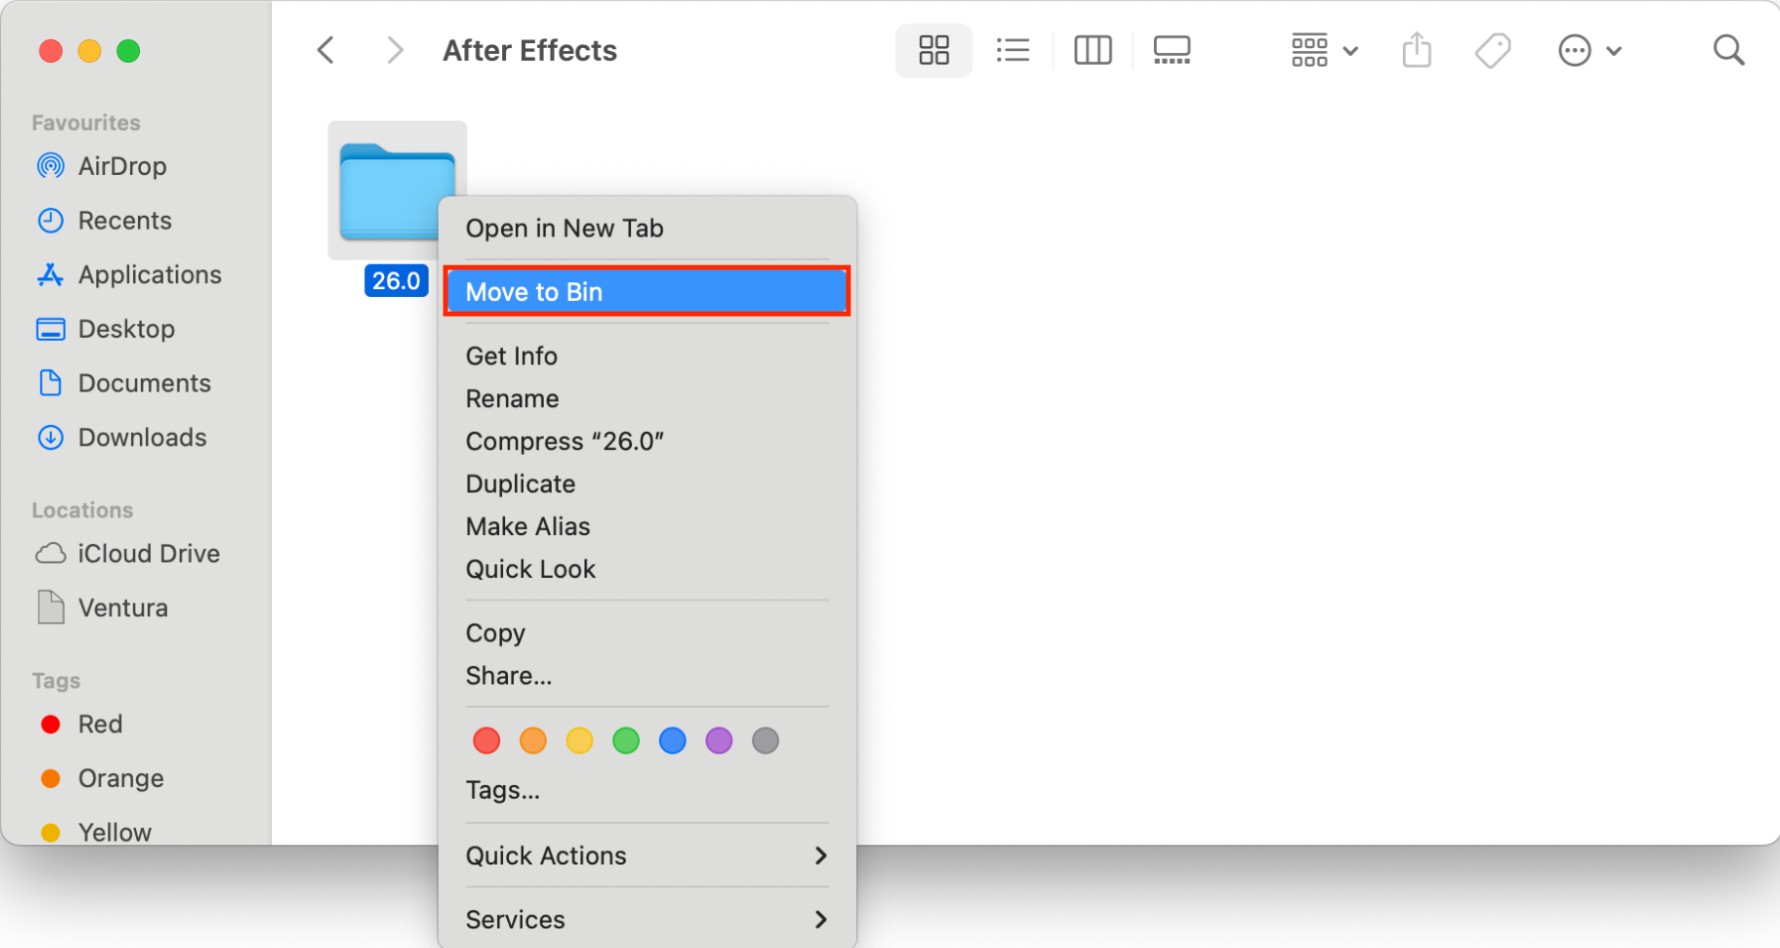Viewport: 1780px width, 948px height.
Task: Click Tags… in the context menu
Action: (503, 790)
